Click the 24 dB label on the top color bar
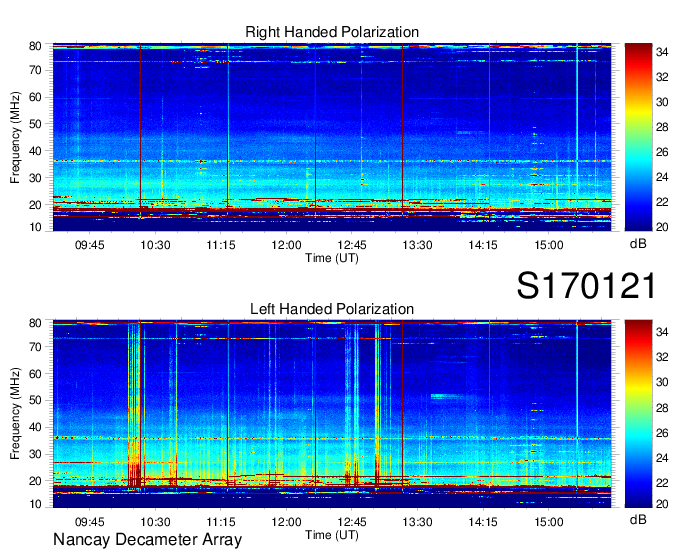 pos(662,177)
